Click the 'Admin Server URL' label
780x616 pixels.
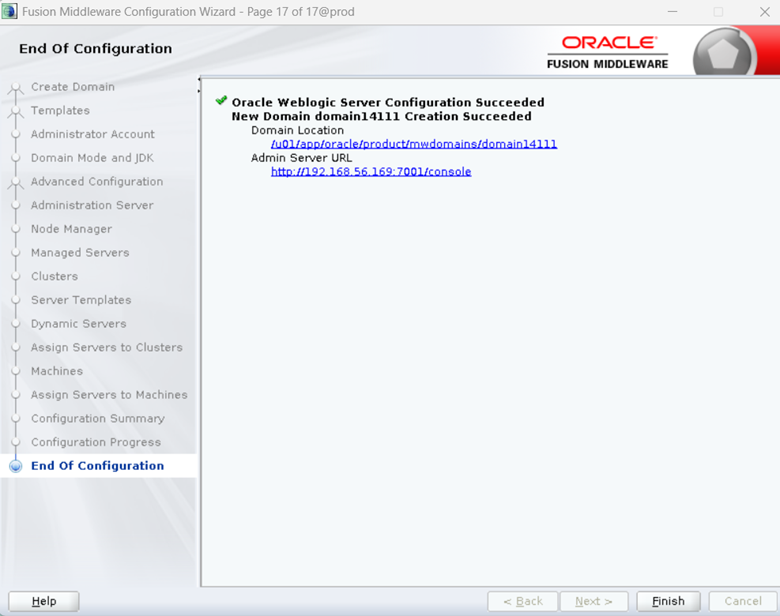(x=301, y=158)
